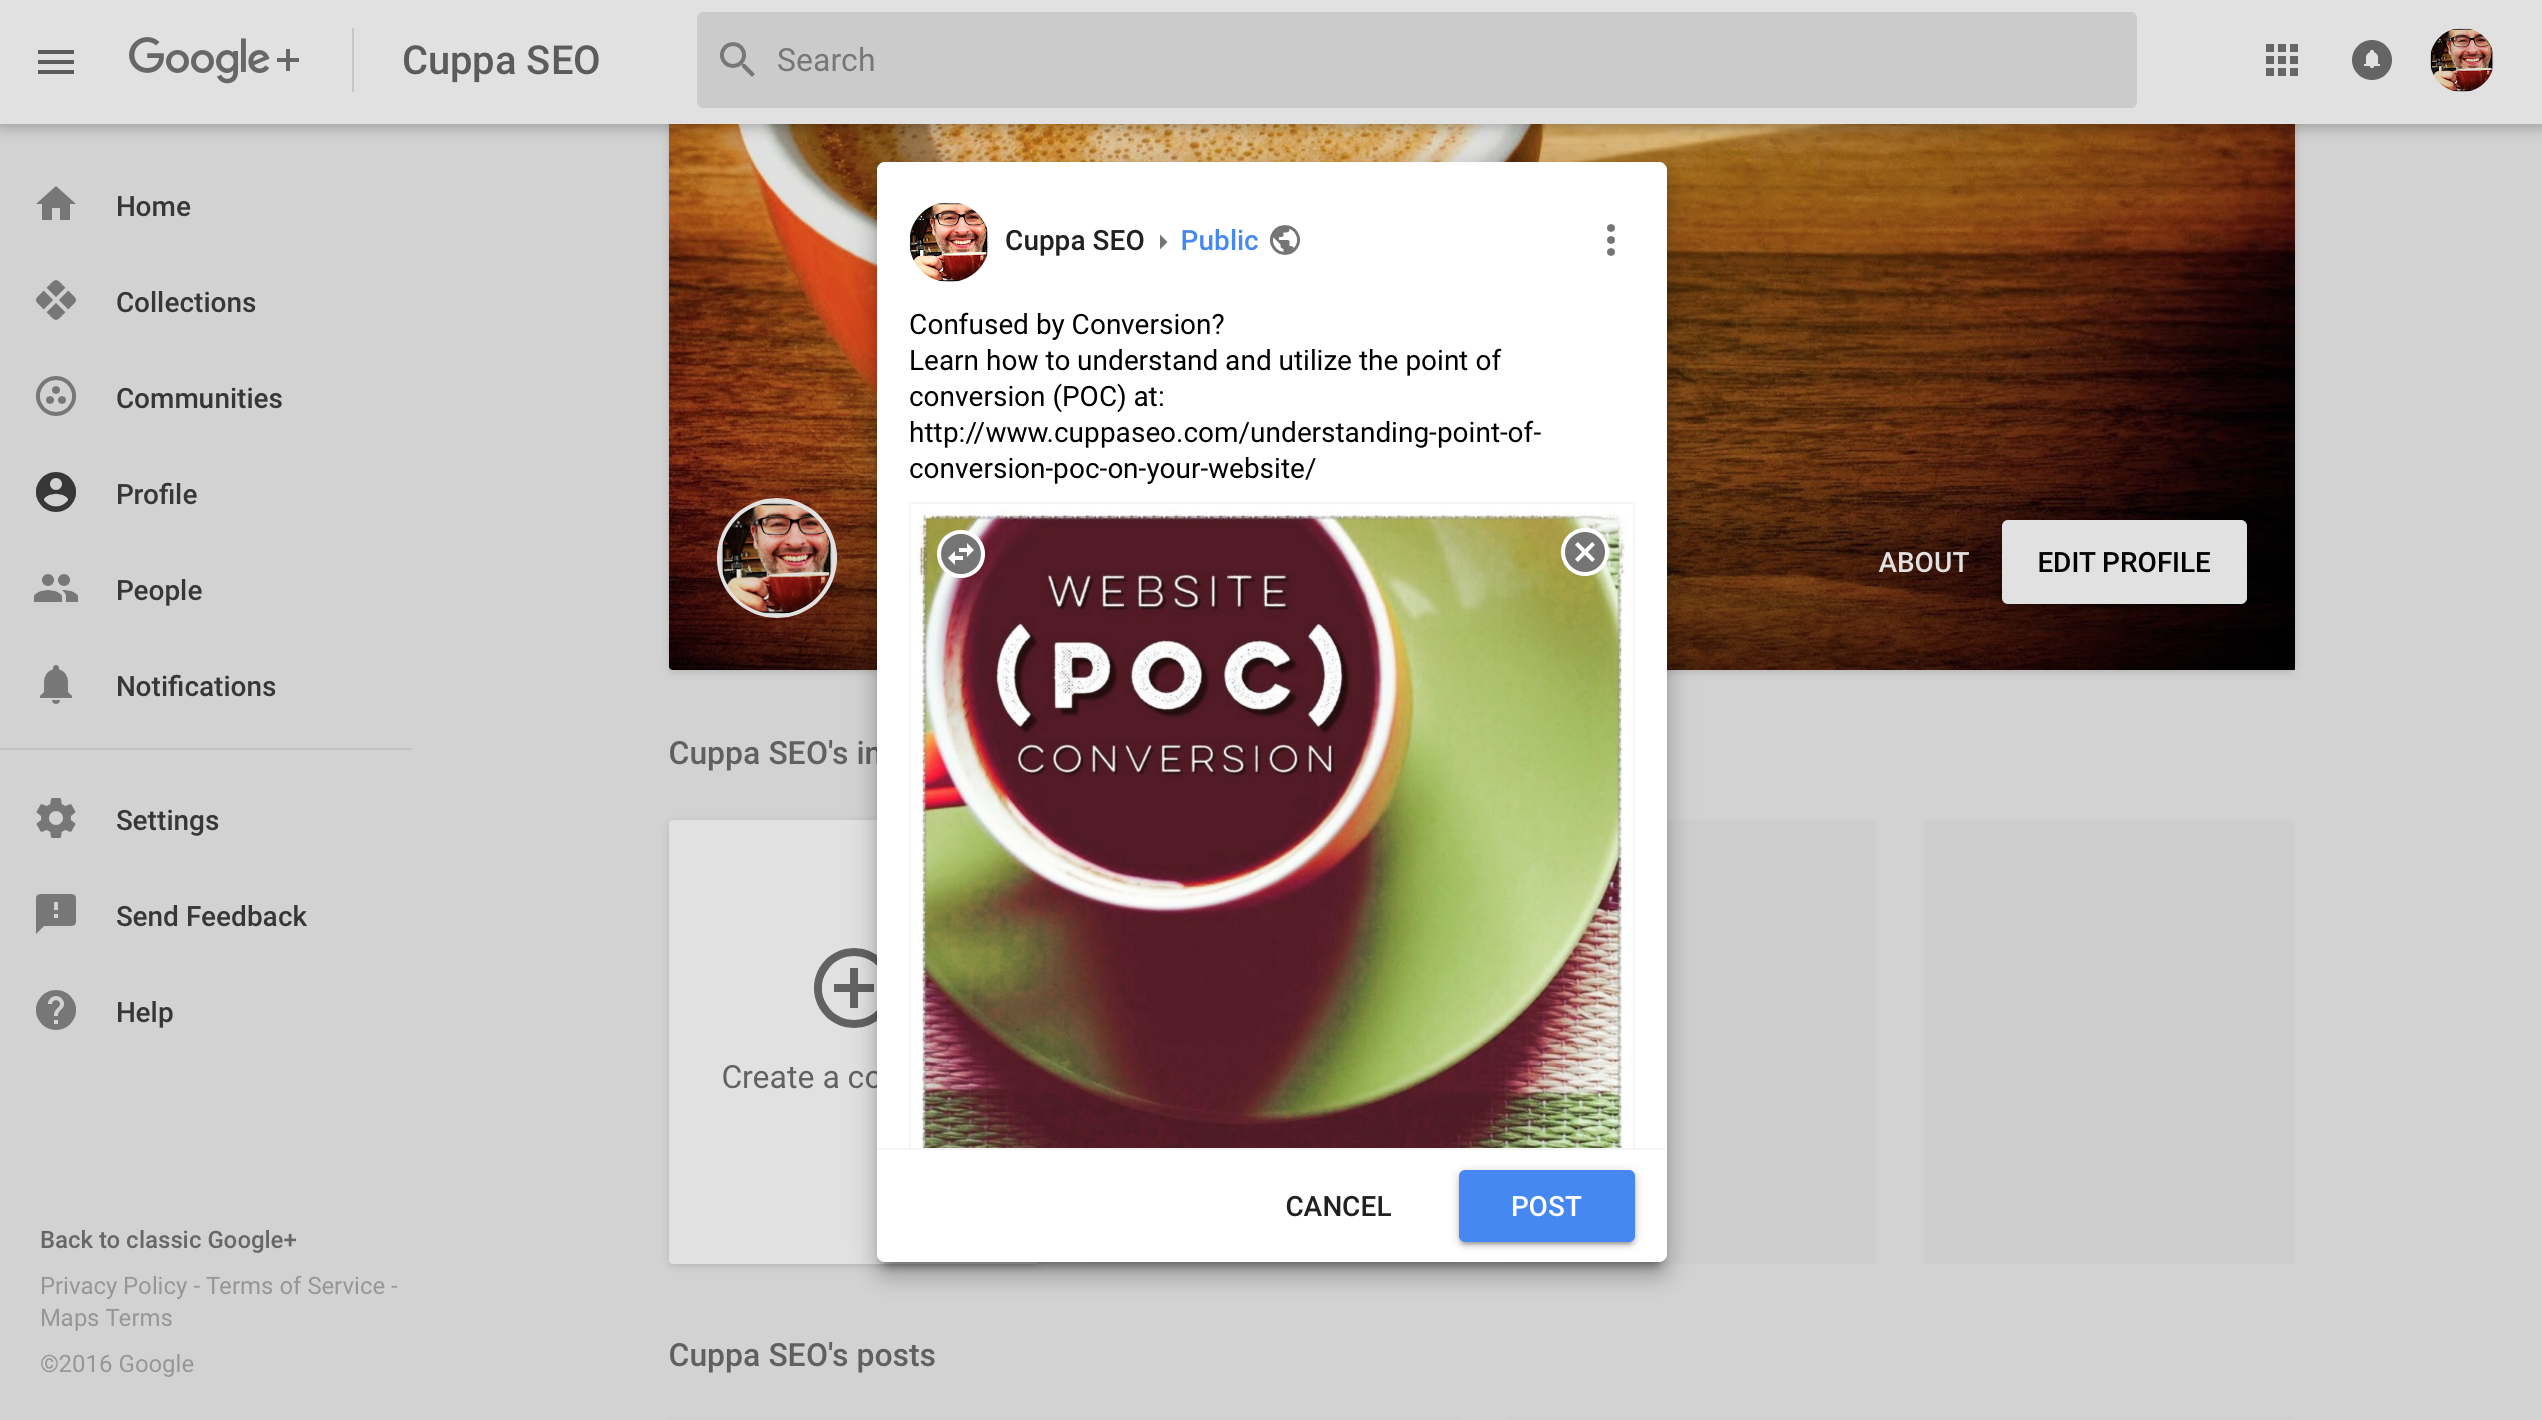The width and height of the screenshot is (2542, 1420).
Task: Click the Notifications bell sidebar icon
Action: (x=56, y=685)
